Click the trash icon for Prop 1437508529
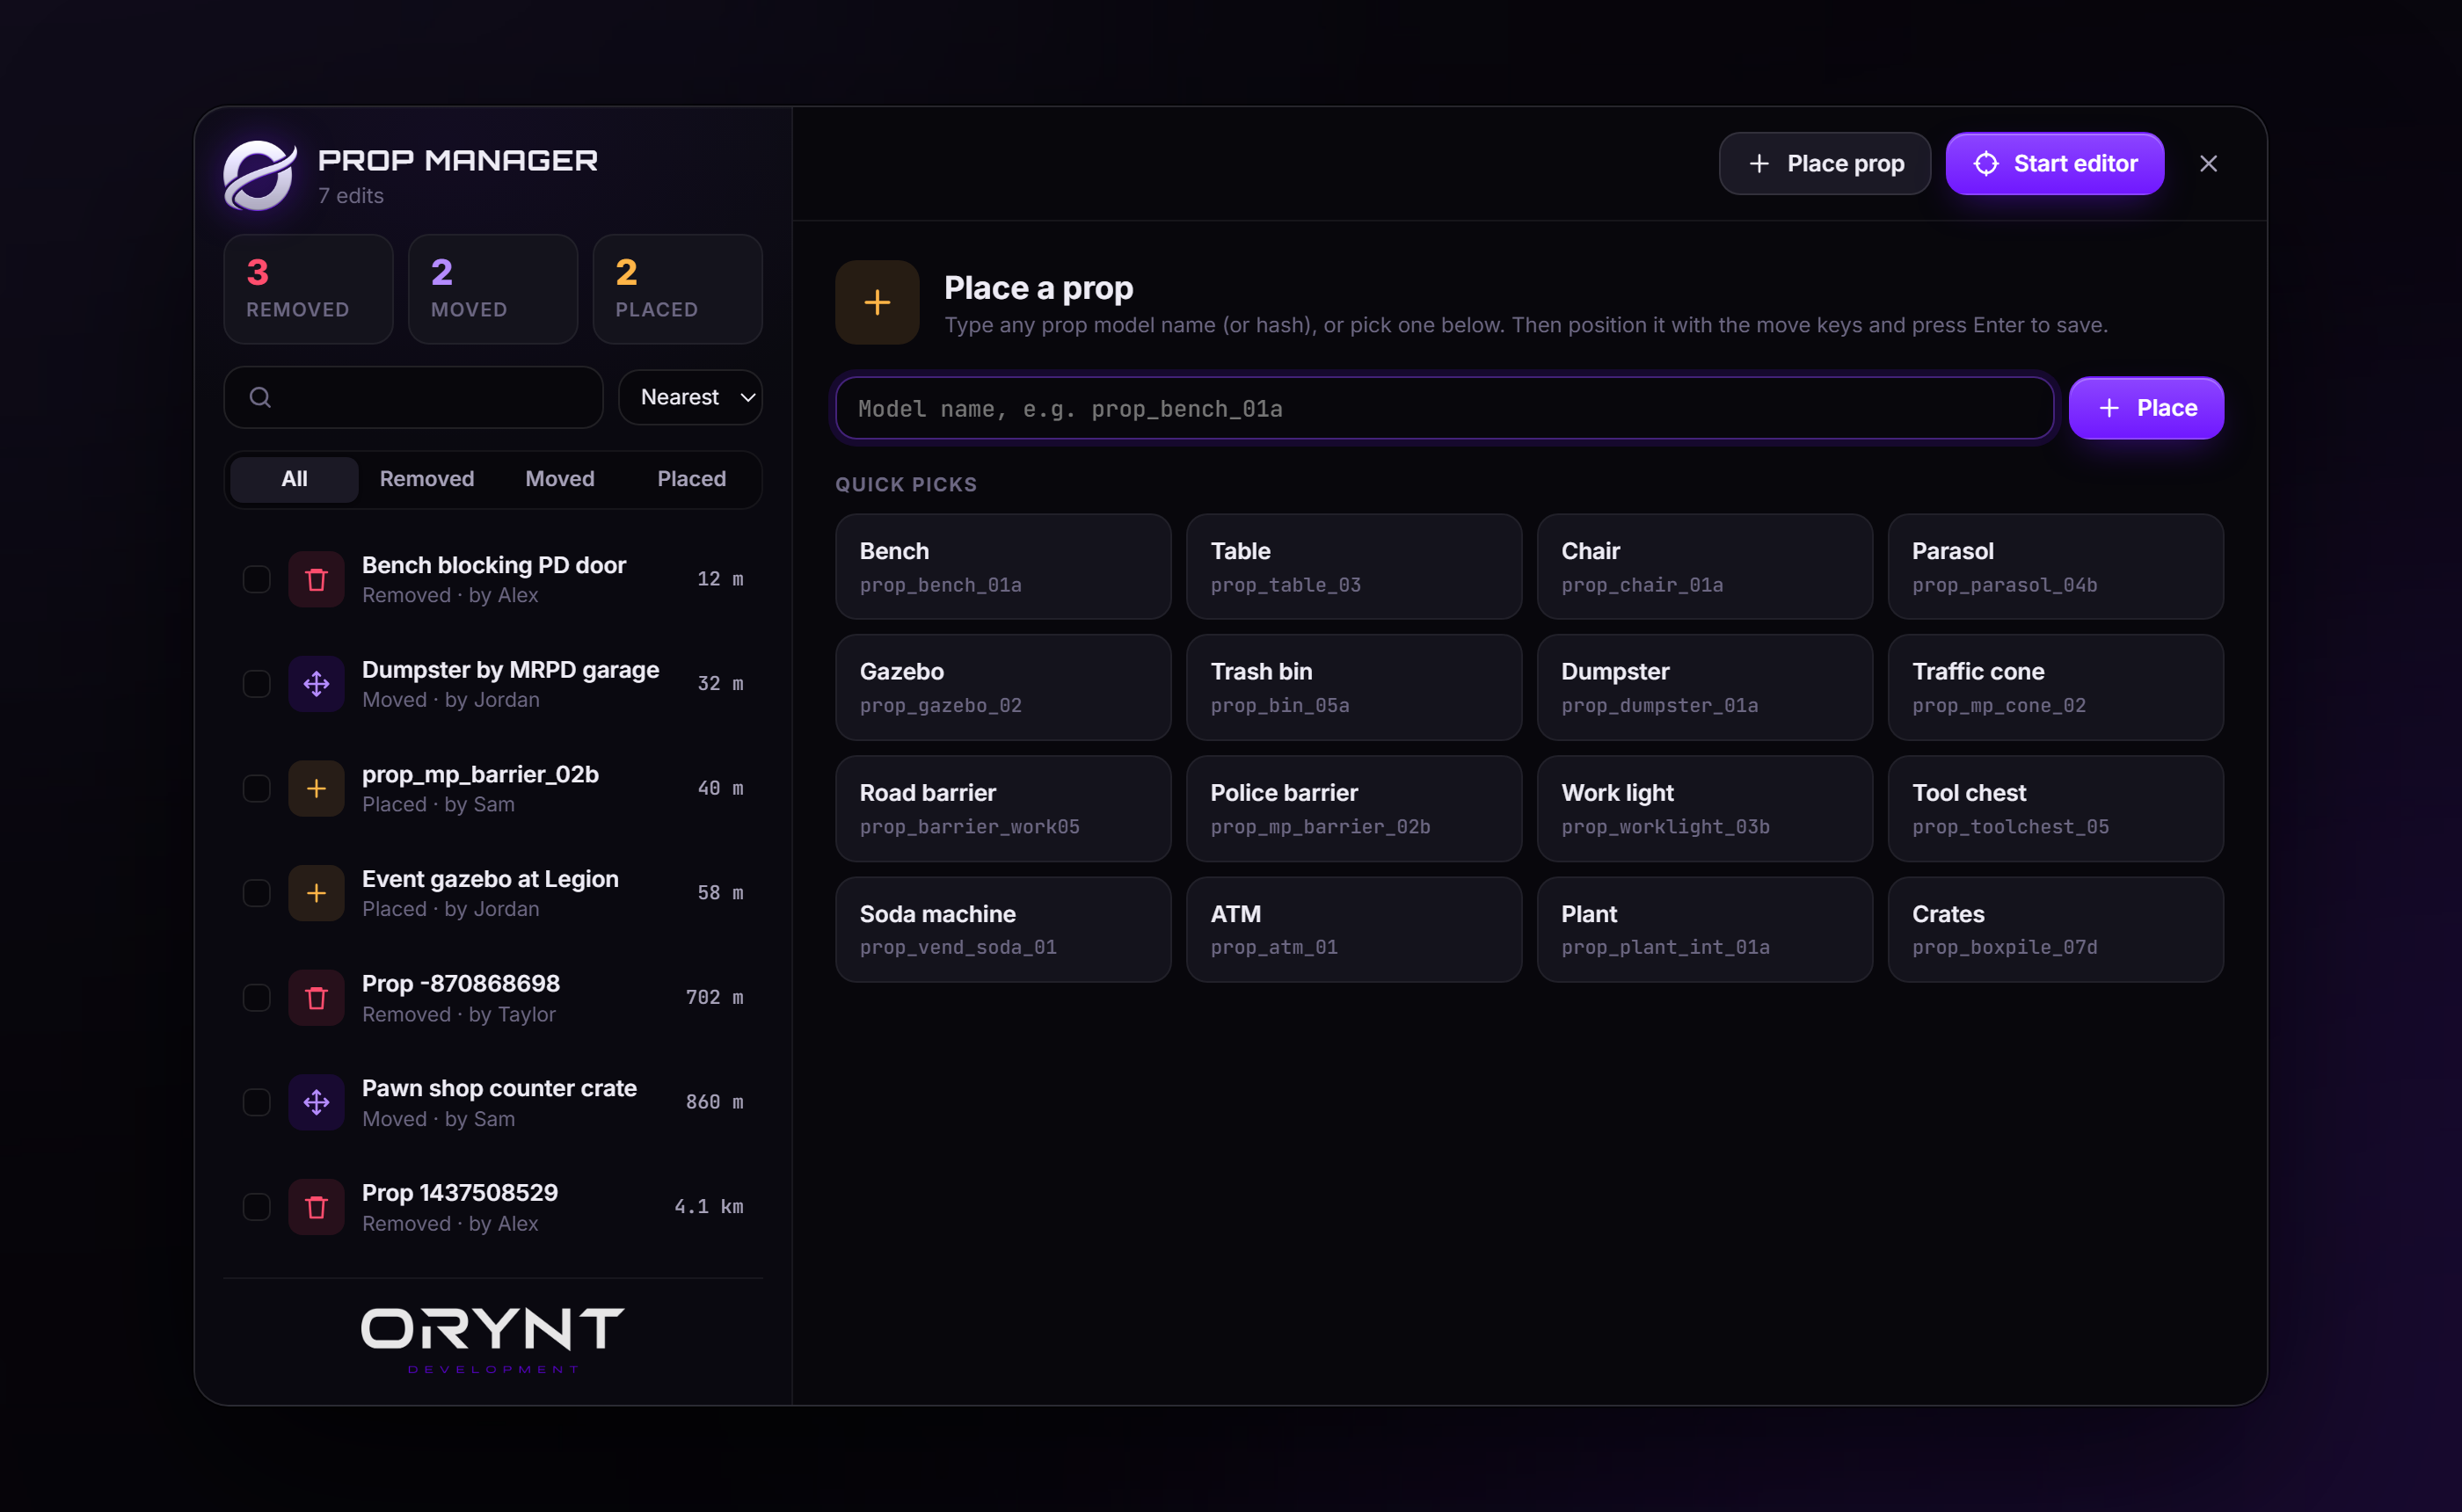This screenshot has width=2462, height=1512. pos(316,1207)
